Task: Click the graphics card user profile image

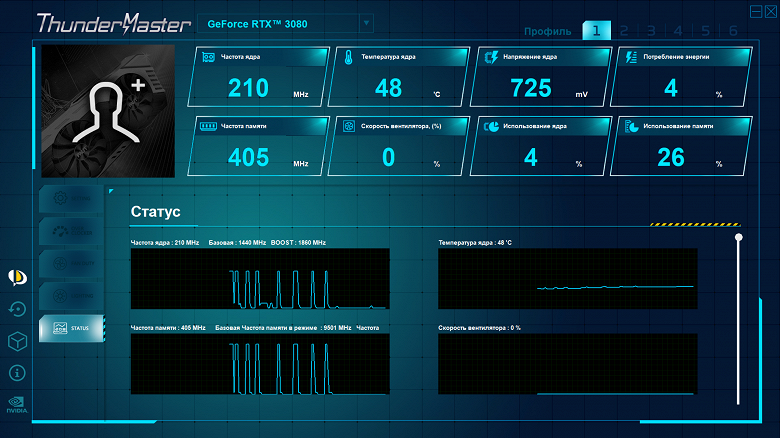Action: (108, 111)
